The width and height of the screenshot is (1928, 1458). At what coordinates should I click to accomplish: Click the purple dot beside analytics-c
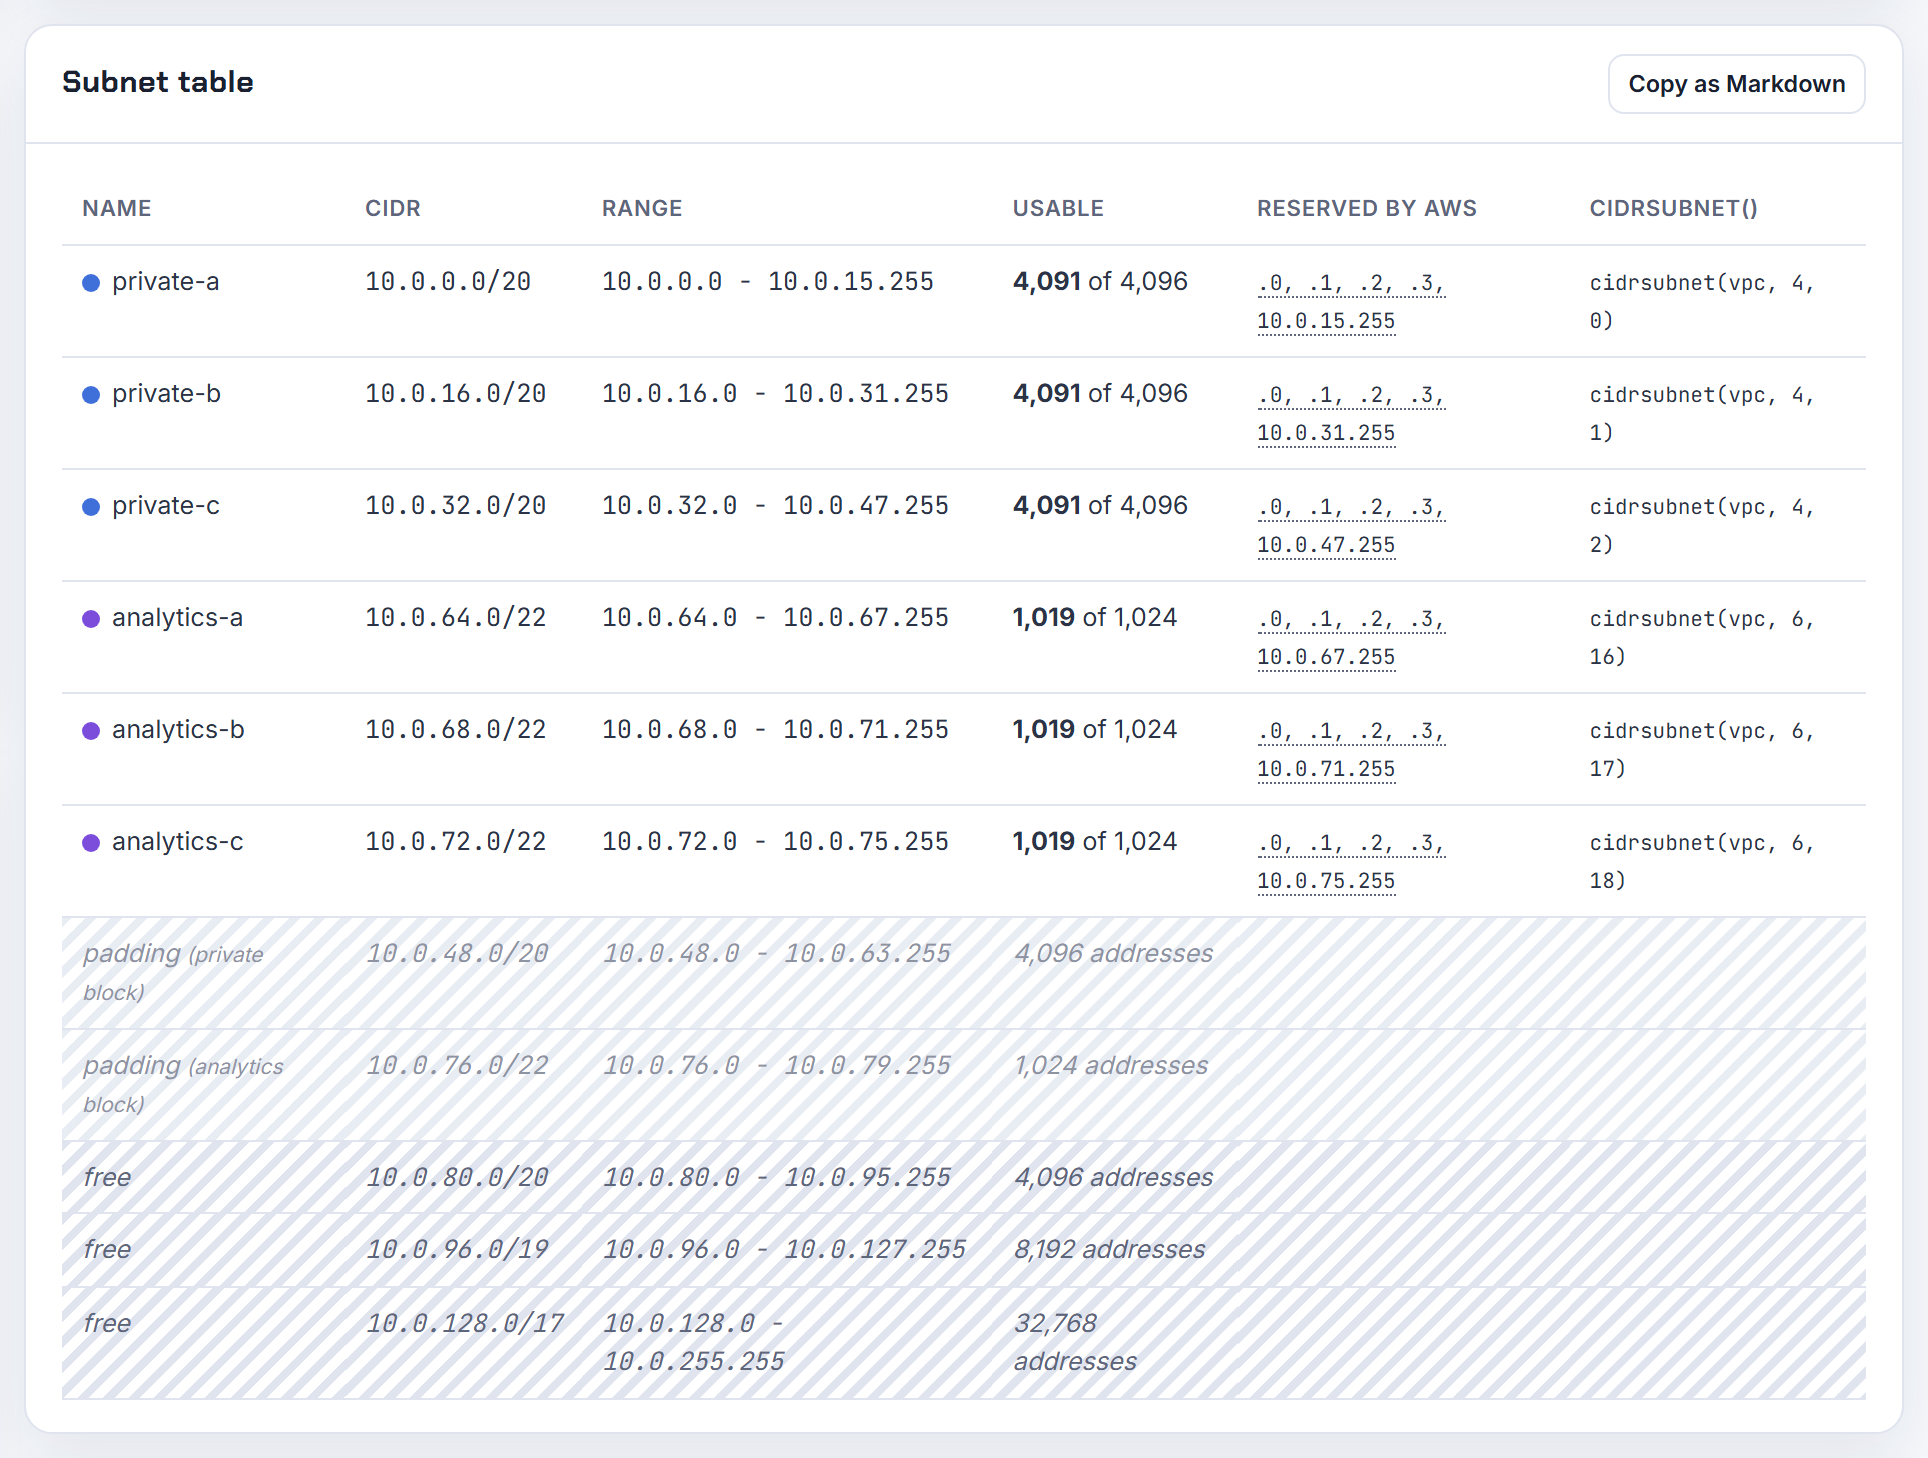(91, 843)
